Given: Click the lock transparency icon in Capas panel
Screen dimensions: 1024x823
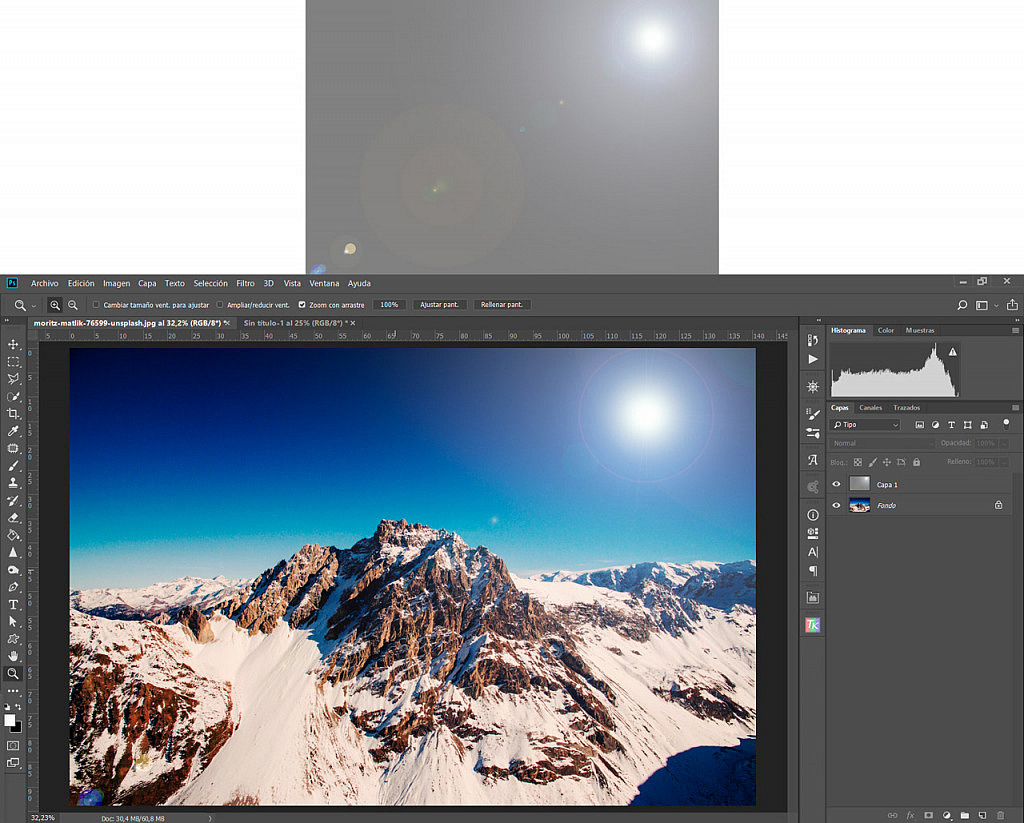Looking at the screenshot, I should click(856, 461).
